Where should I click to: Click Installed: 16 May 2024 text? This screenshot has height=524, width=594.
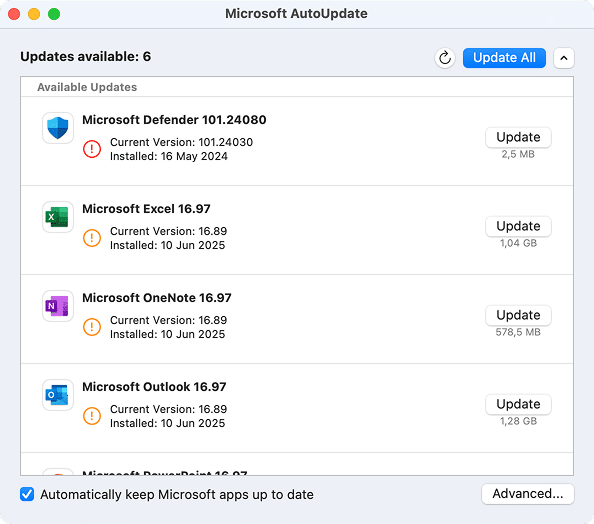(x=169, y=156)
